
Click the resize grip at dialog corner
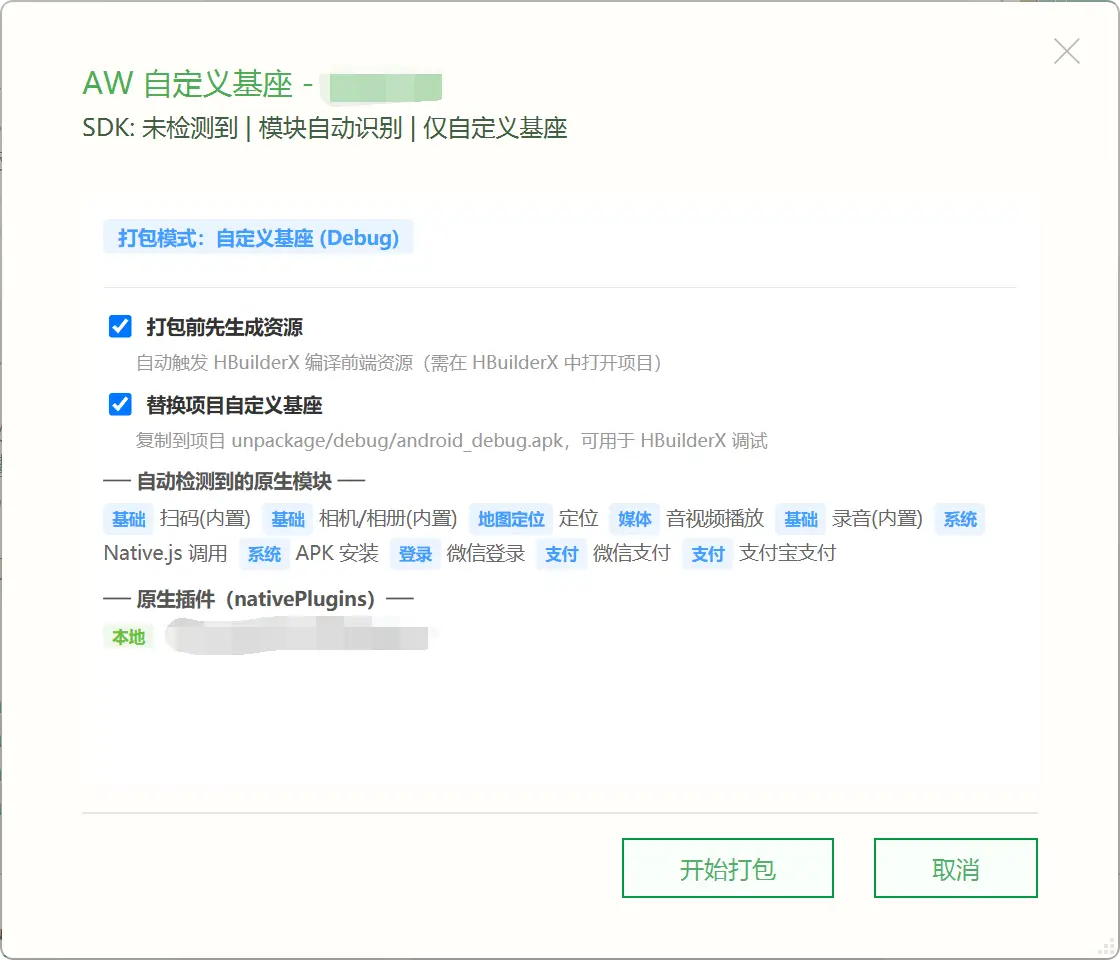pos(1106,946)
